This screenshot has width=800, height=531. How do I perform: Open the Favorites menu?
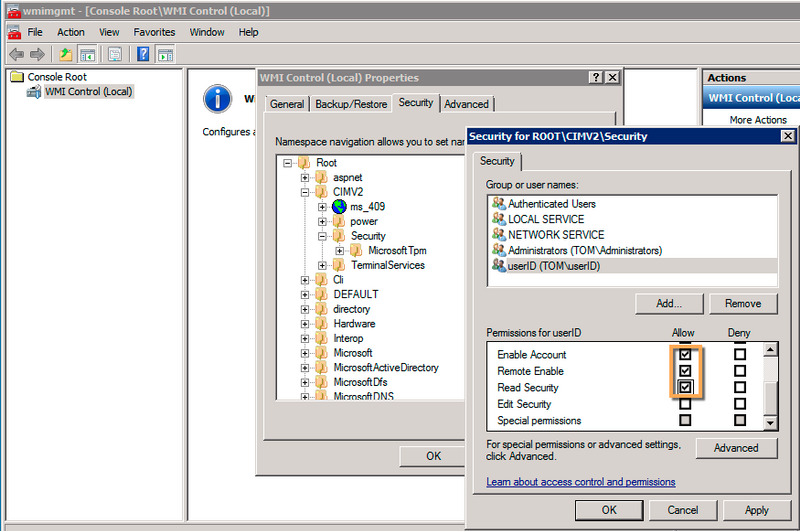click(x=154, y=32)
